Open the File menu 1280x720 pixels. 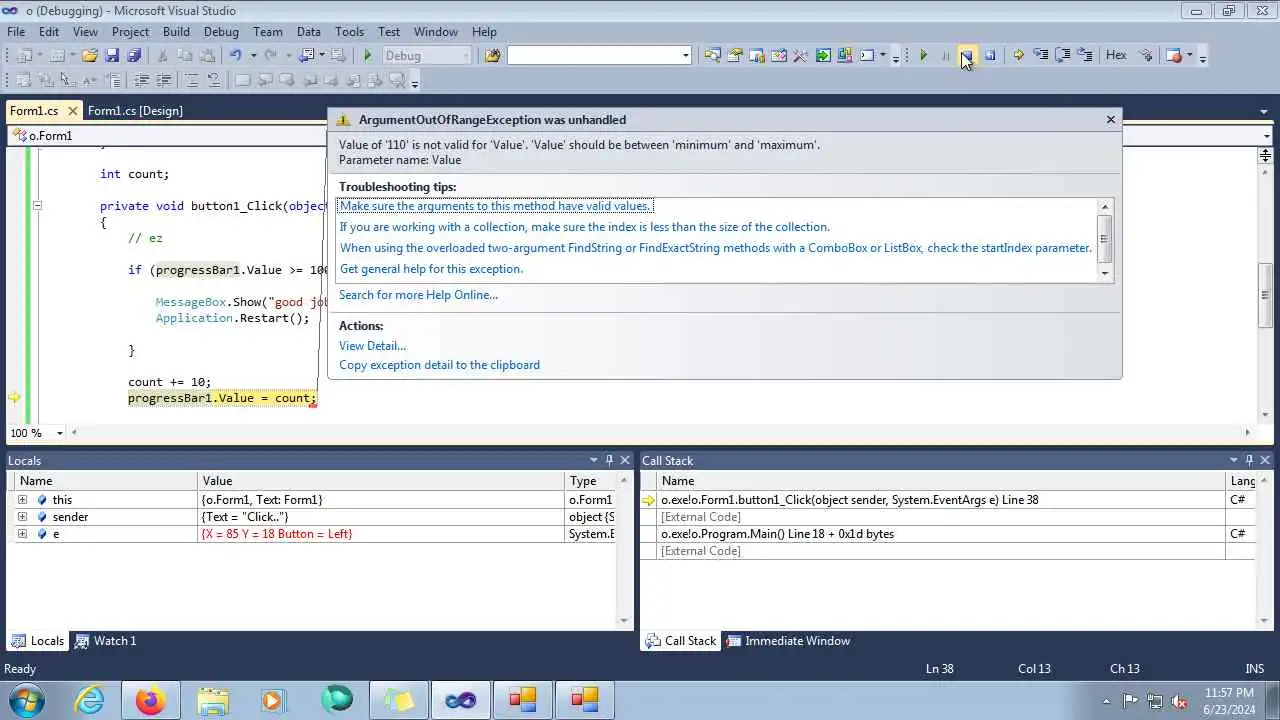(16, 31)
